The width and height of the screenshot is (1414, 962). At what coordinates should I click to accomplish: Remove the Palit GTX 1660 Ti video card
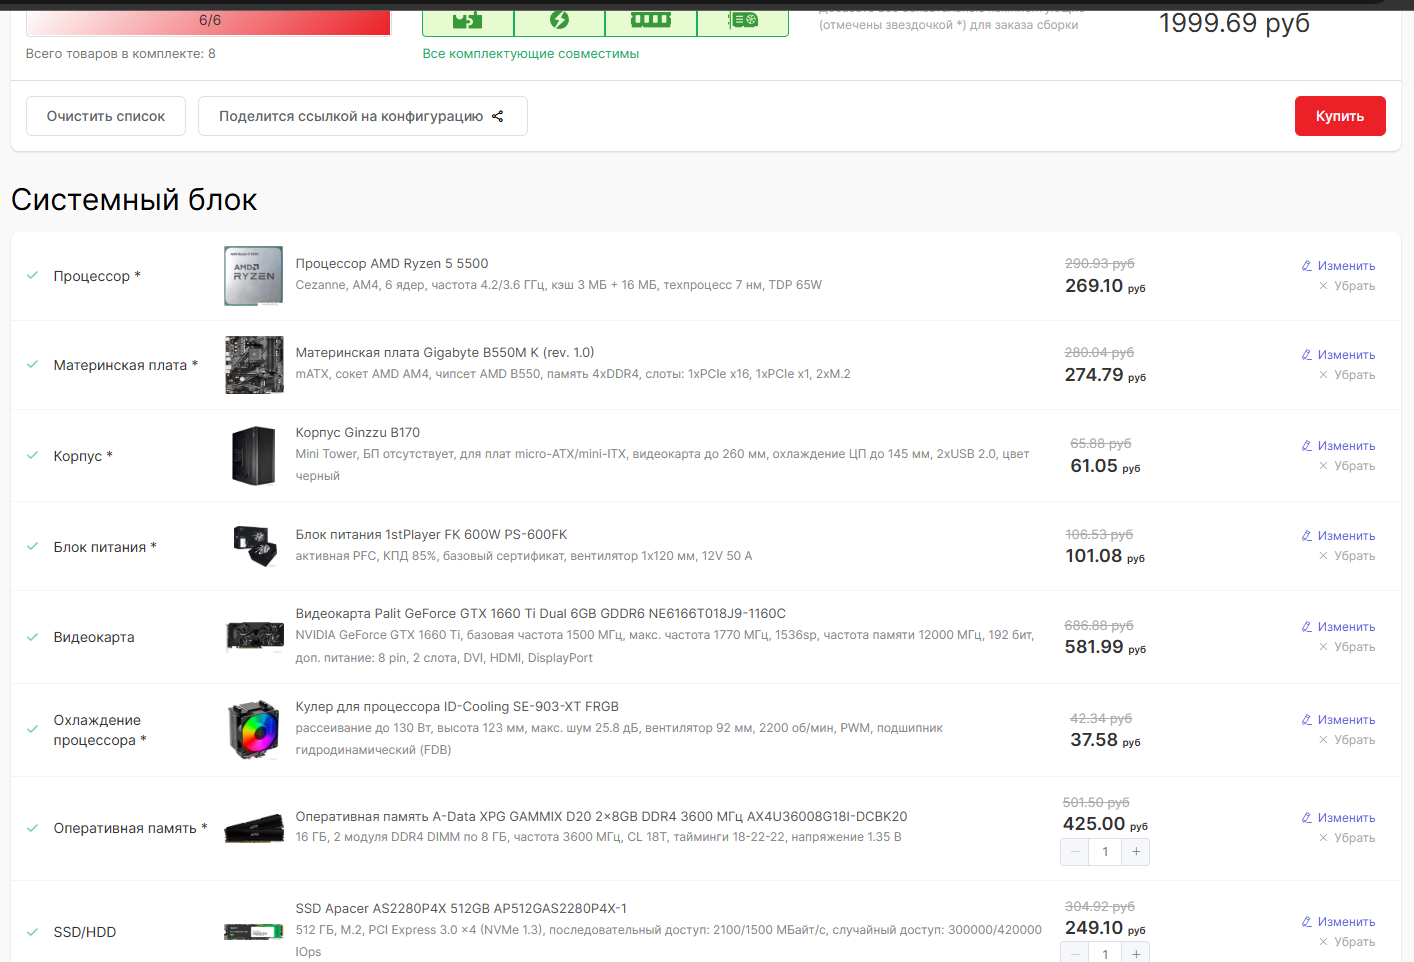[x=1346, y=647]
